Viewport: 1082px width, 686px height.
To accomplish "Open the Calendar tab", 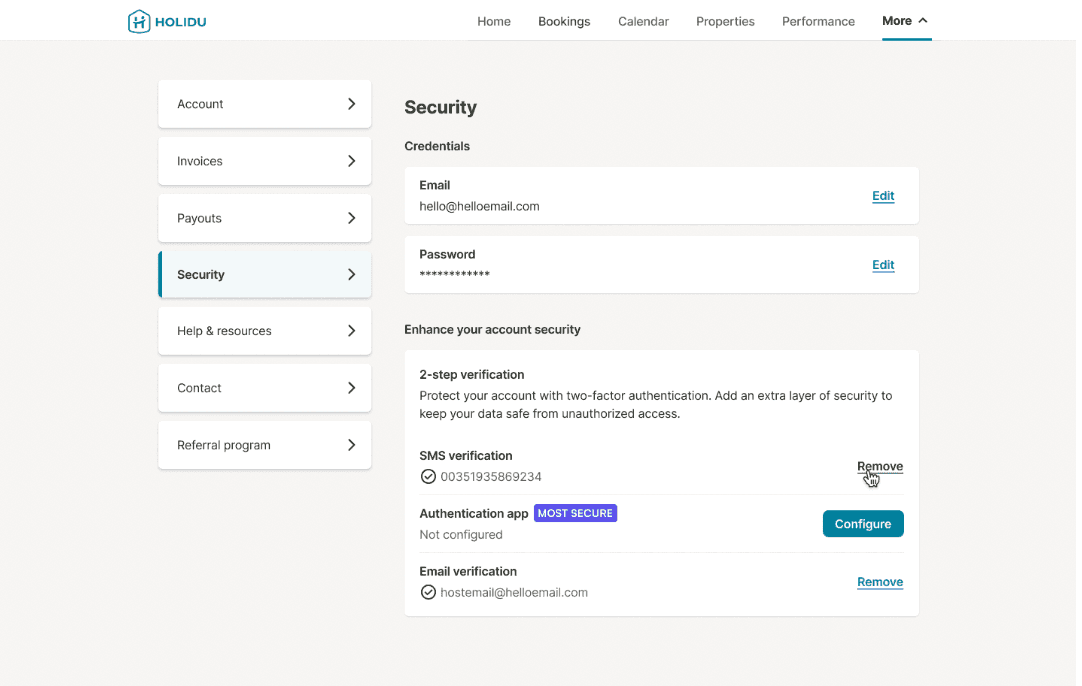I will 643,21.
